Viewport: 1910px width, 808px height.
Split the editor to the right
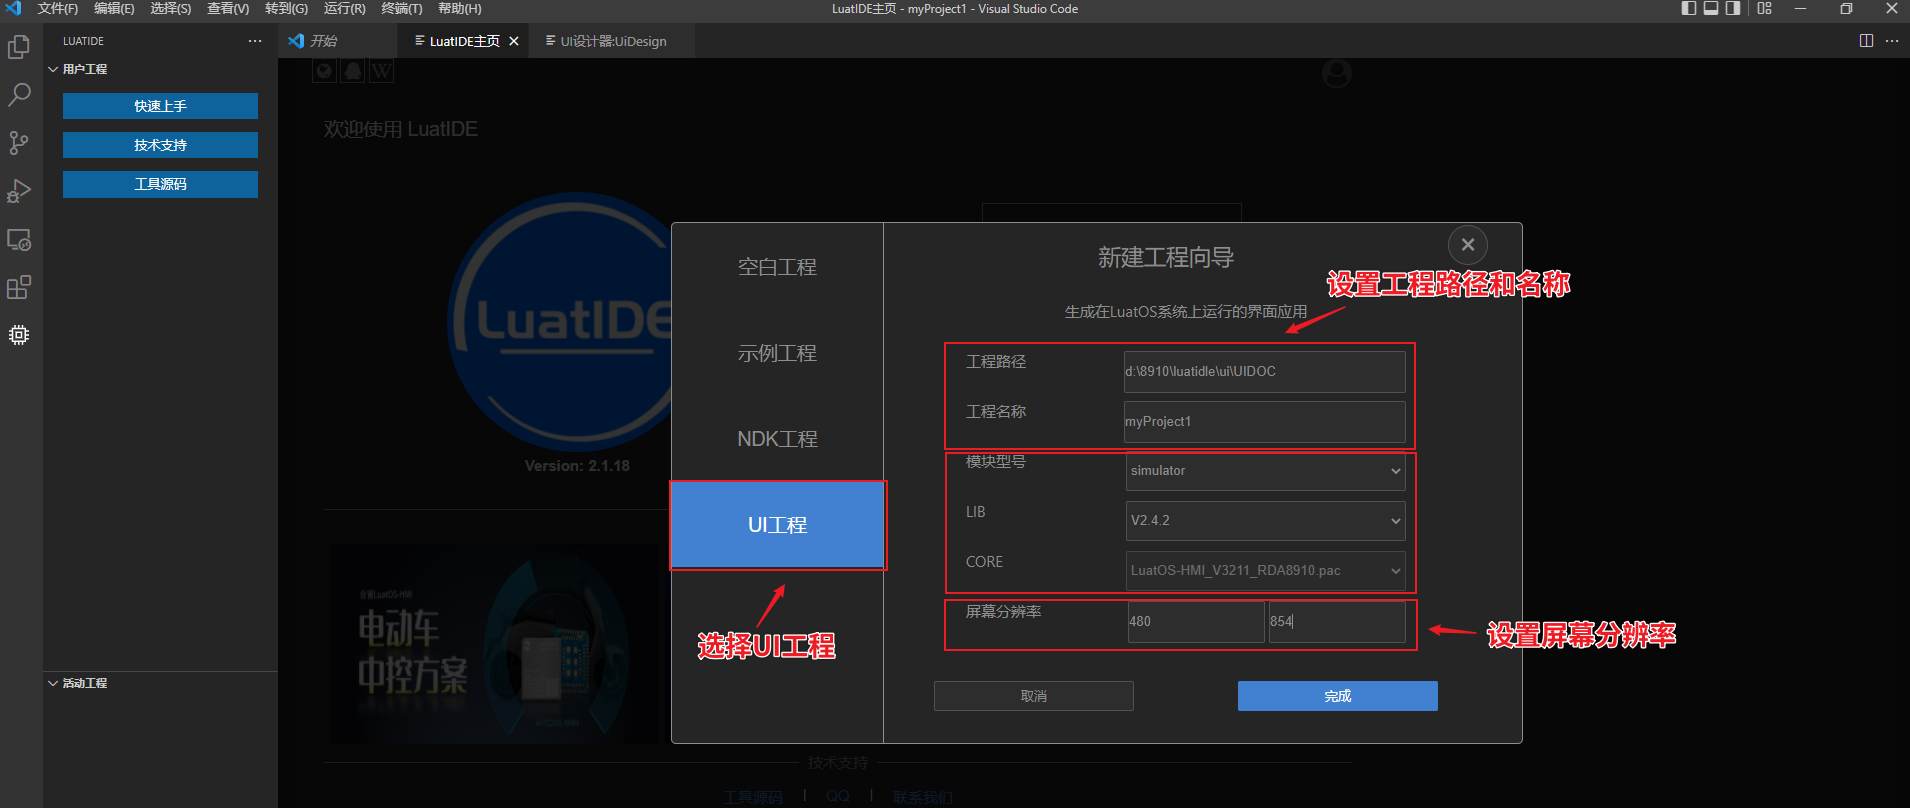tap(1866, 41)
